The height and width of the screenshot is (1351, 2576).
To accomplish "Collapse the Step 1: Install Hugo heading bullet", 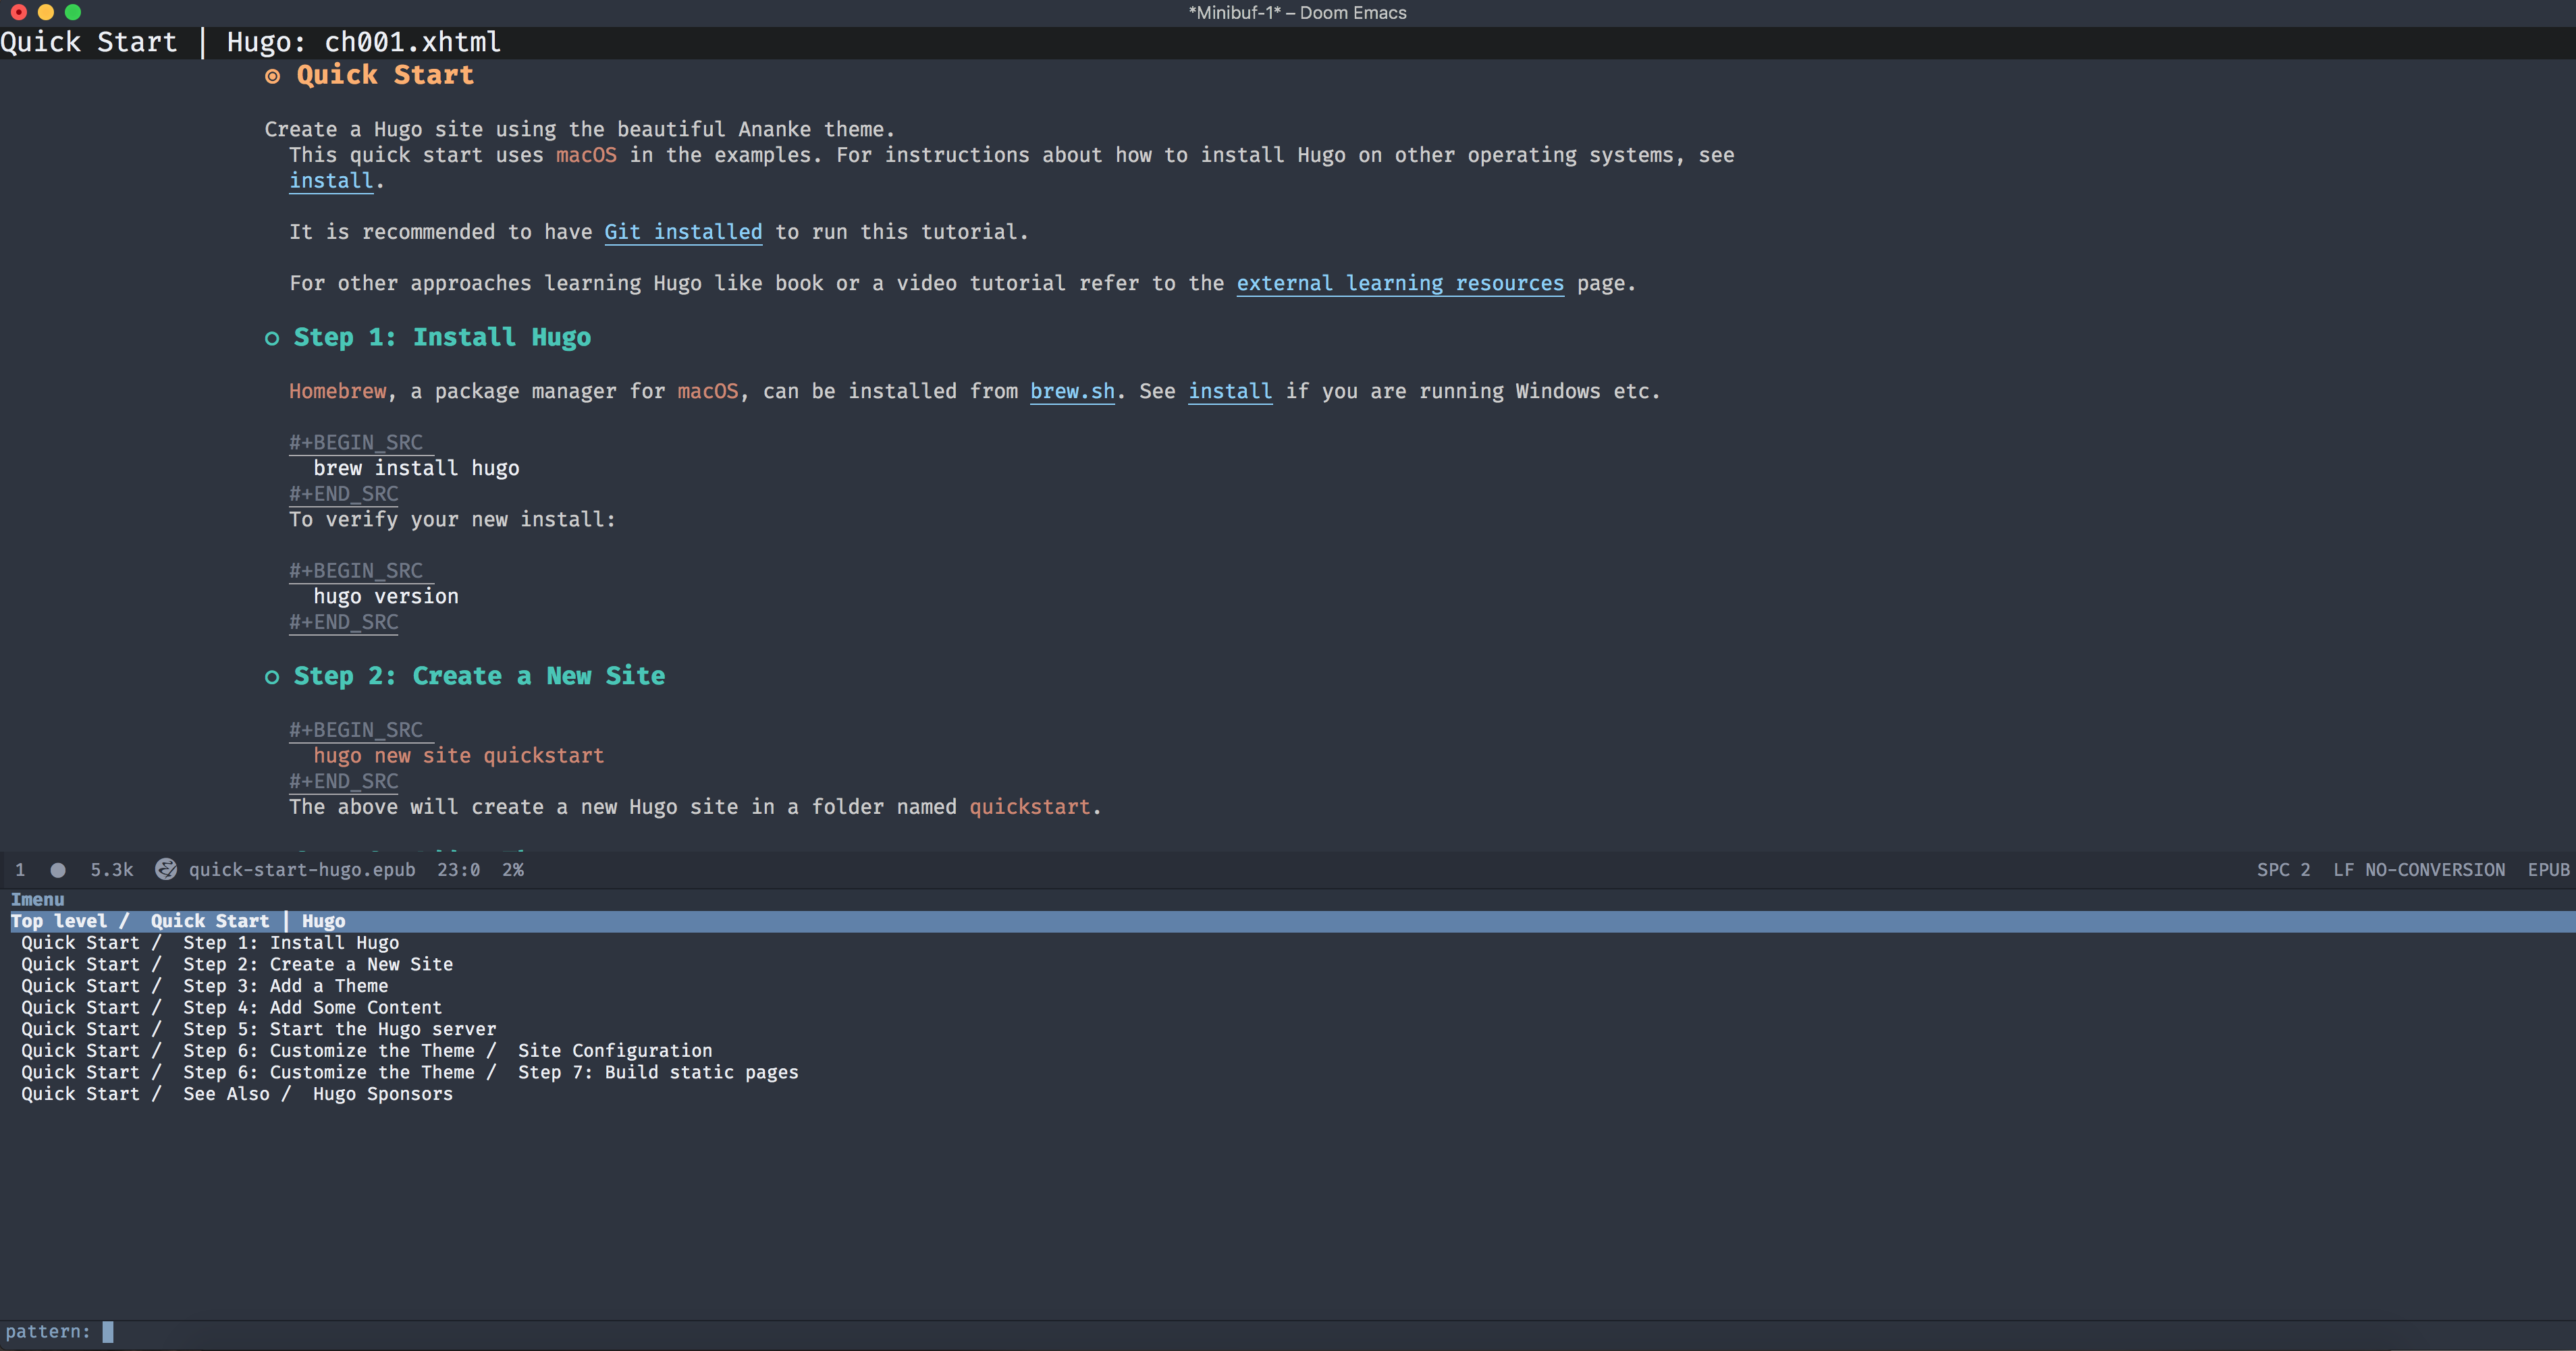I will tap(272, 339).
